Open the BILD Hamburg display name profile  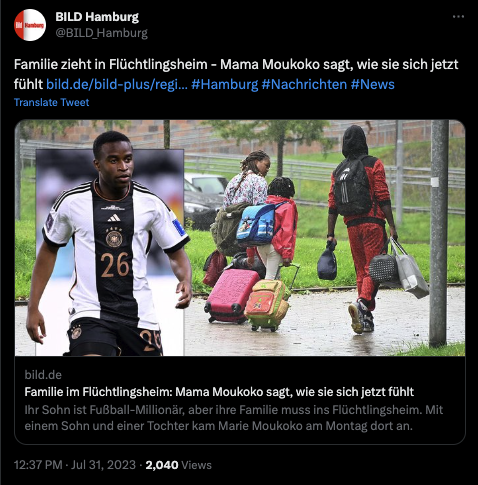(x=97, y=17)
